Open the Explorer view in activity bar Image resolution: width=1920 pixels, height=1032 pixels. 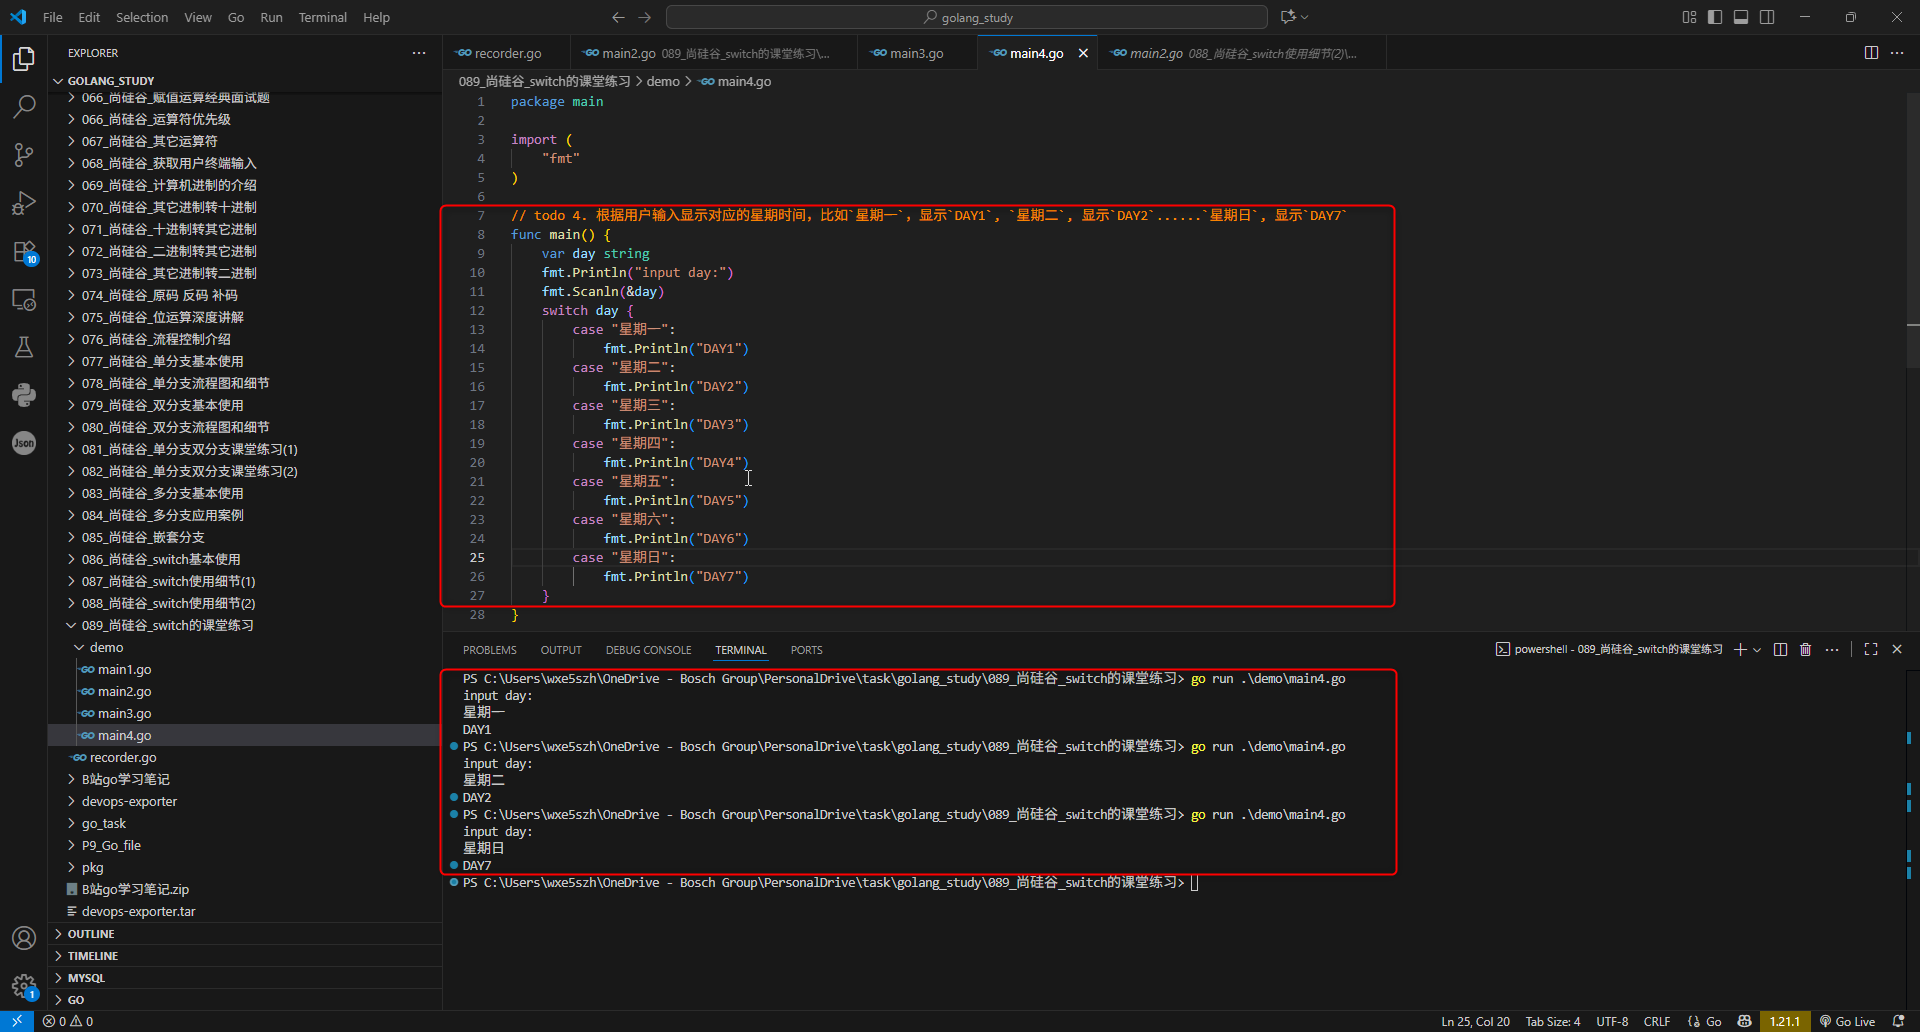[24, 59]
